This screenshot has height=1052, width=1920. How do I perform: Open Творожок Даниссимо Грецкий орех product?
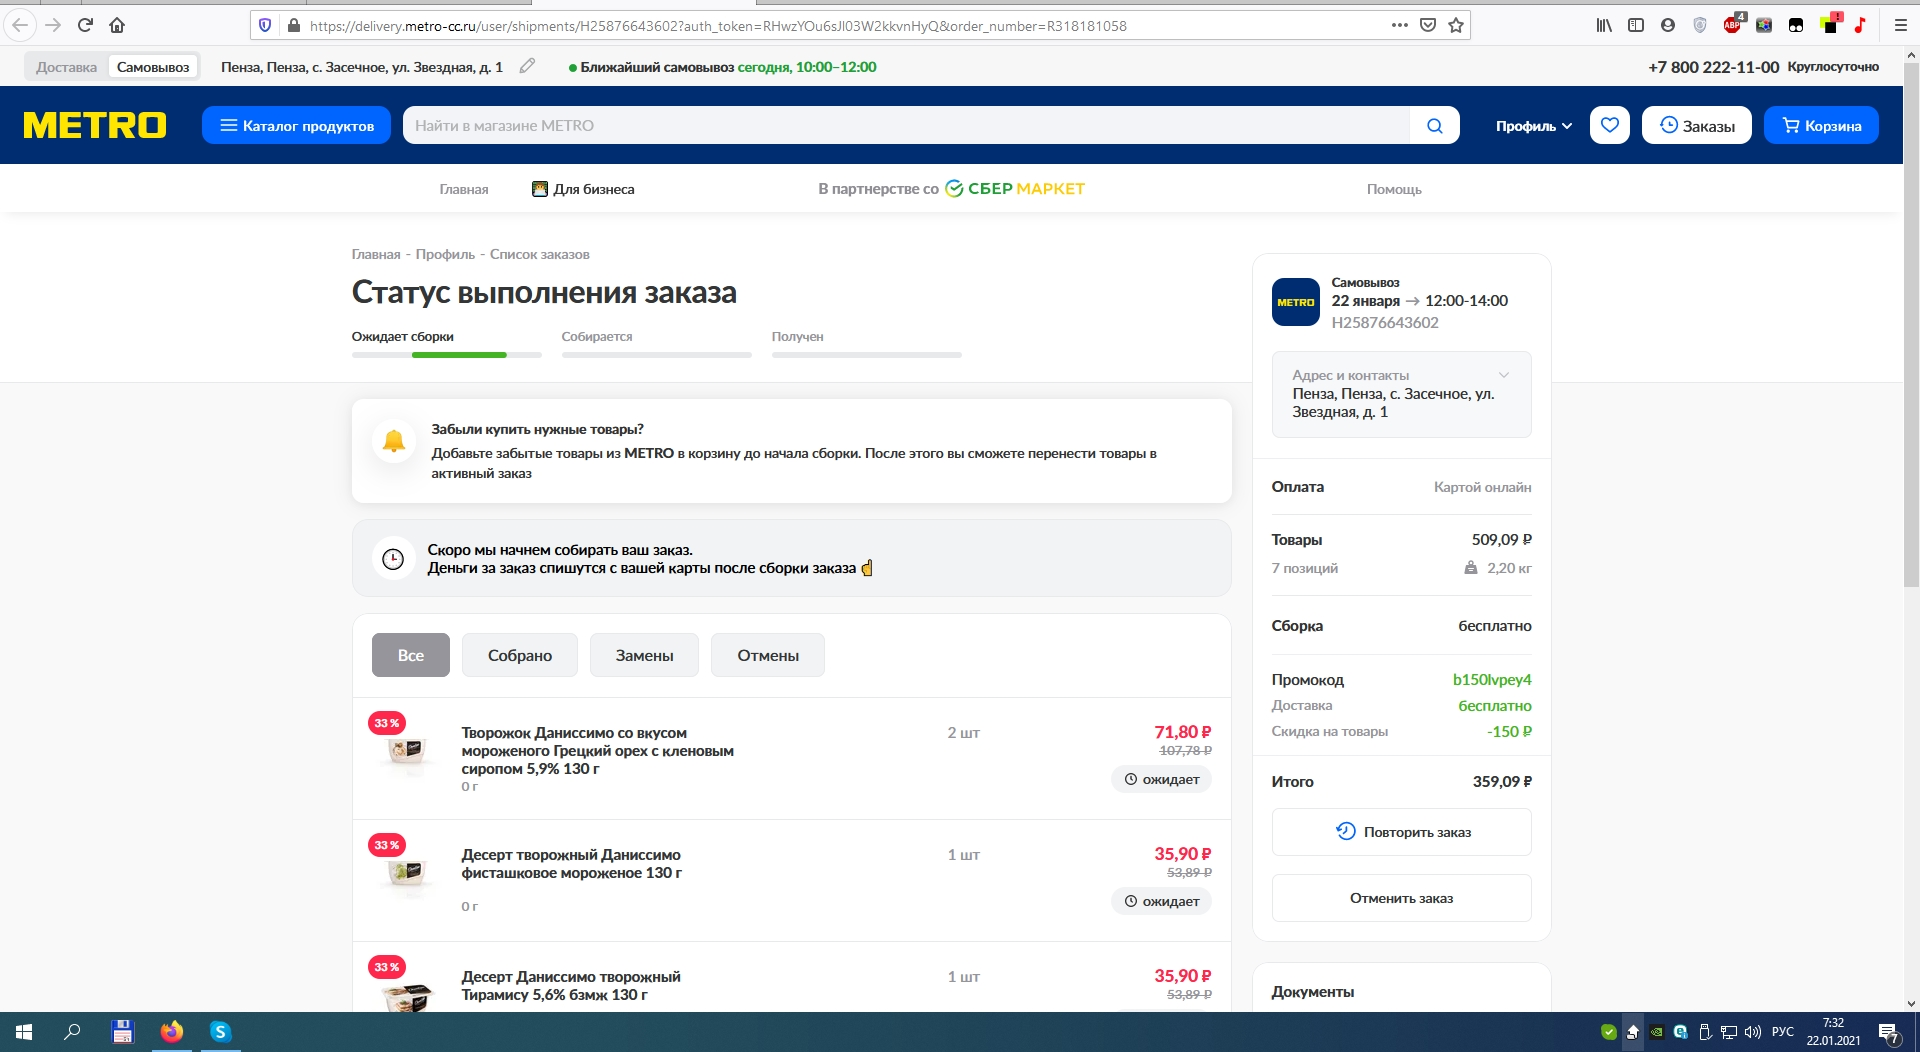click(598, 750)
